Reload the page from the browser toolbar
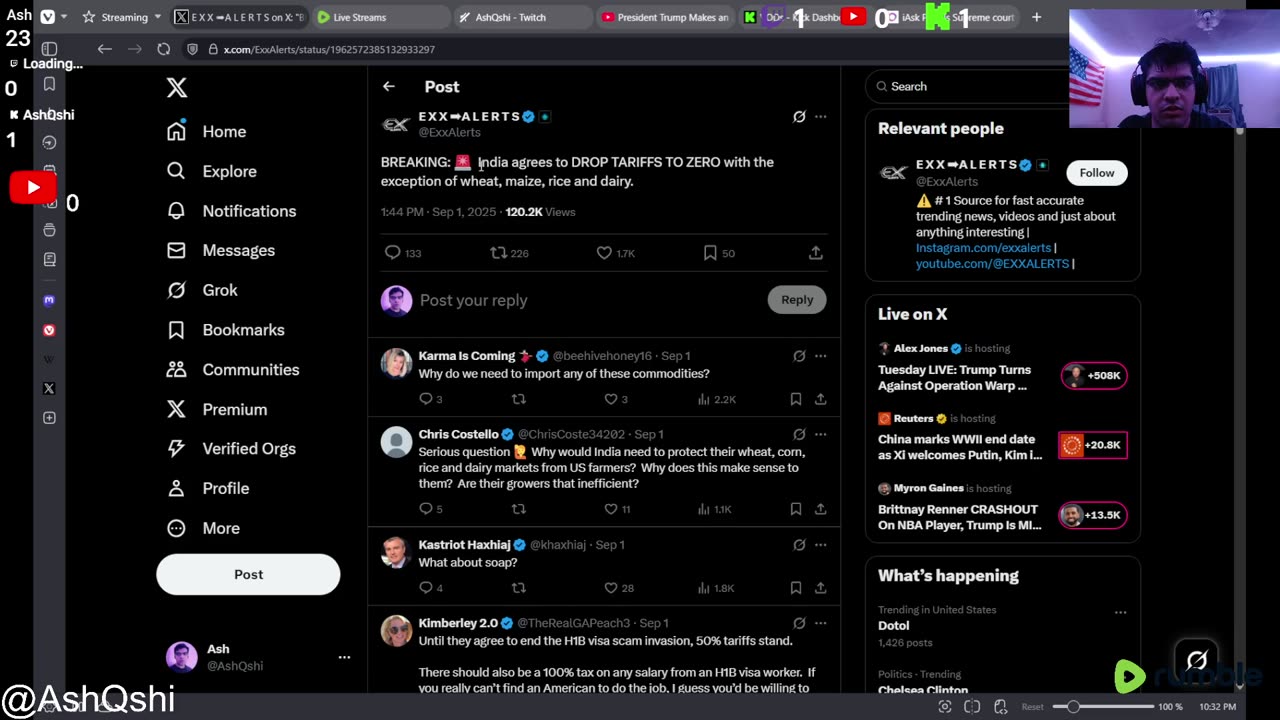This screenshot has width=1280, height=720. (164, 49)
